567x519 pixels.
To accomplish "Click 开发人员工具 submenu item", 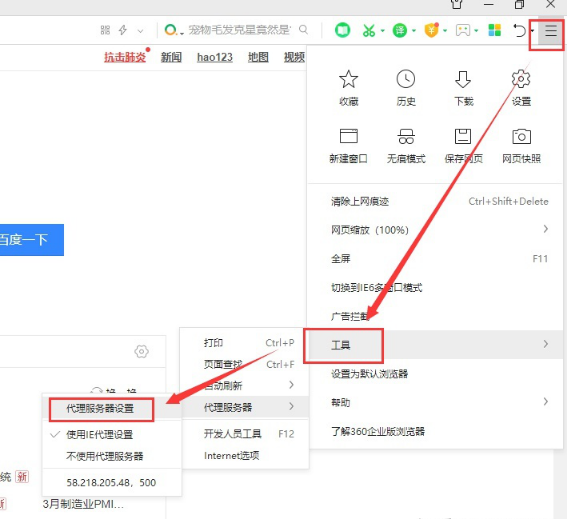I will click(x=245, y=433).
